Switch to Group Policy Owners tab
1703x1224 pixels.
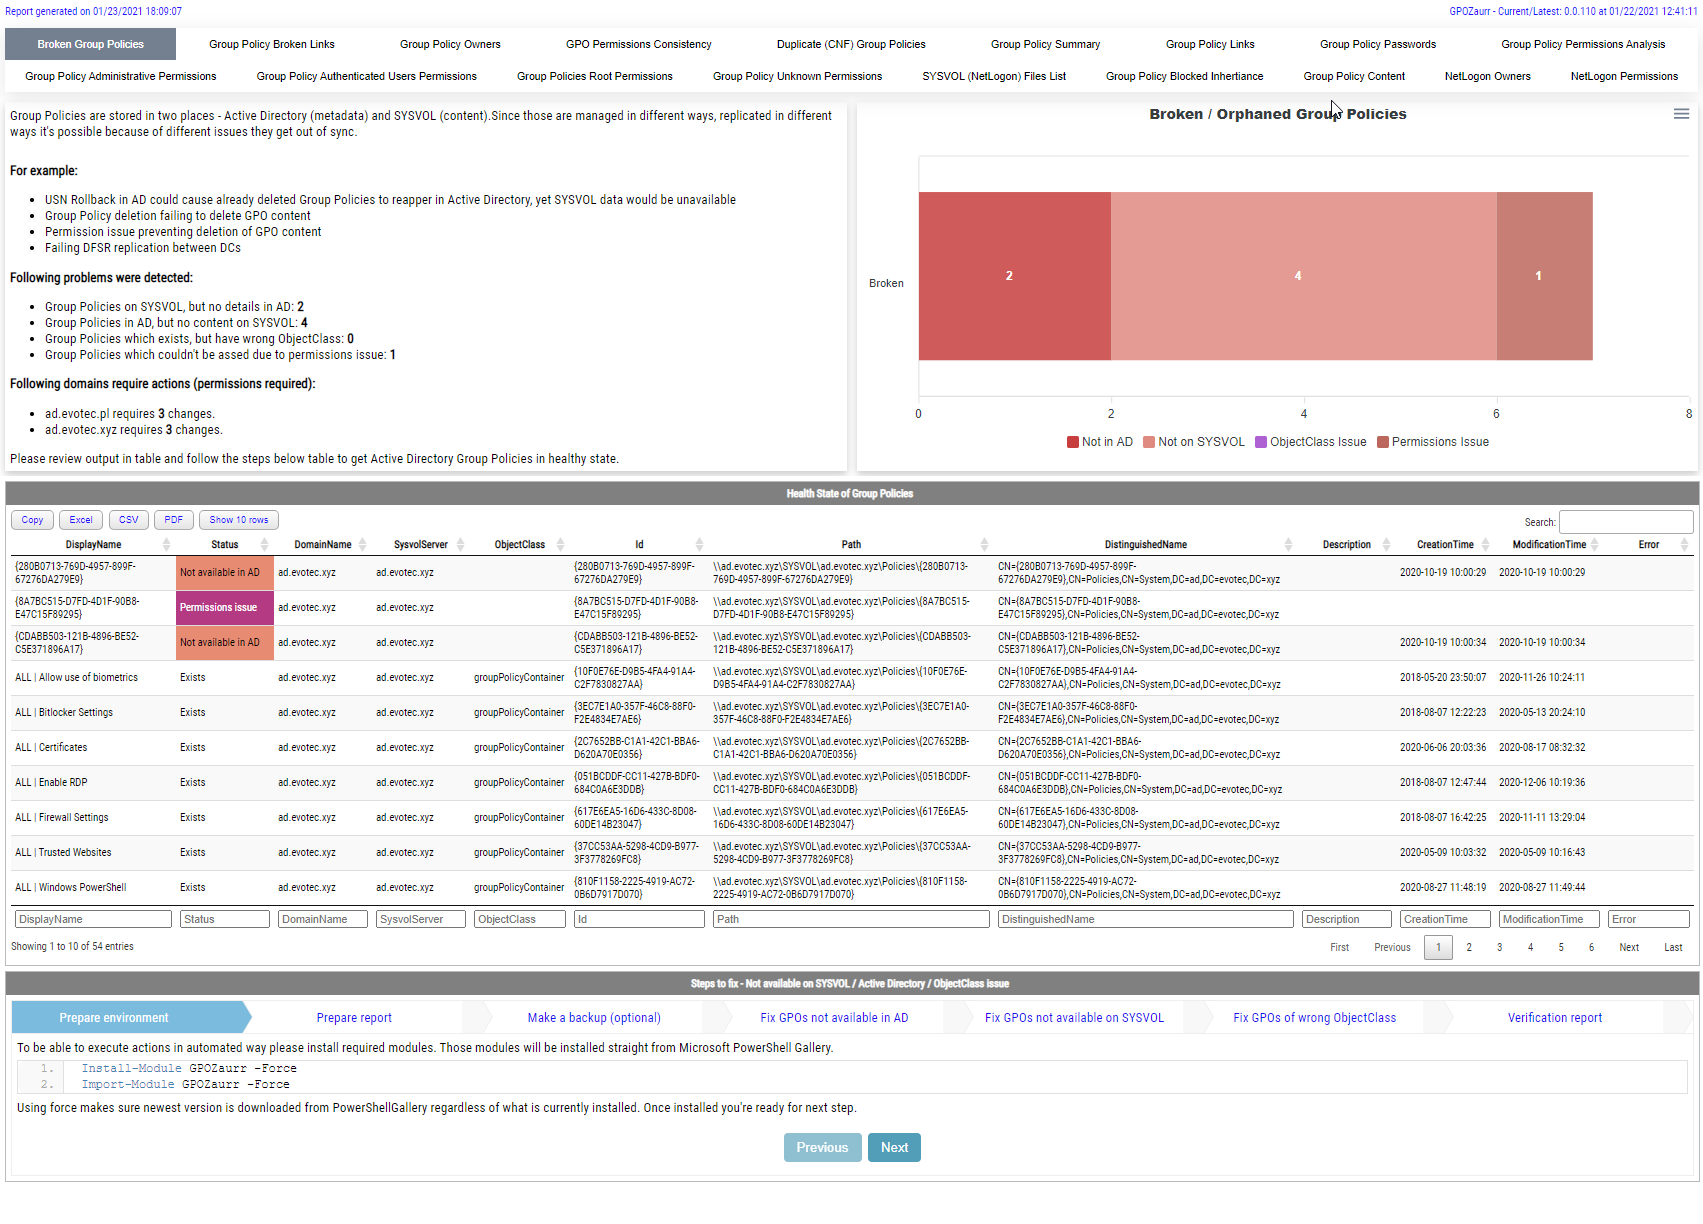tap(450, 44)
